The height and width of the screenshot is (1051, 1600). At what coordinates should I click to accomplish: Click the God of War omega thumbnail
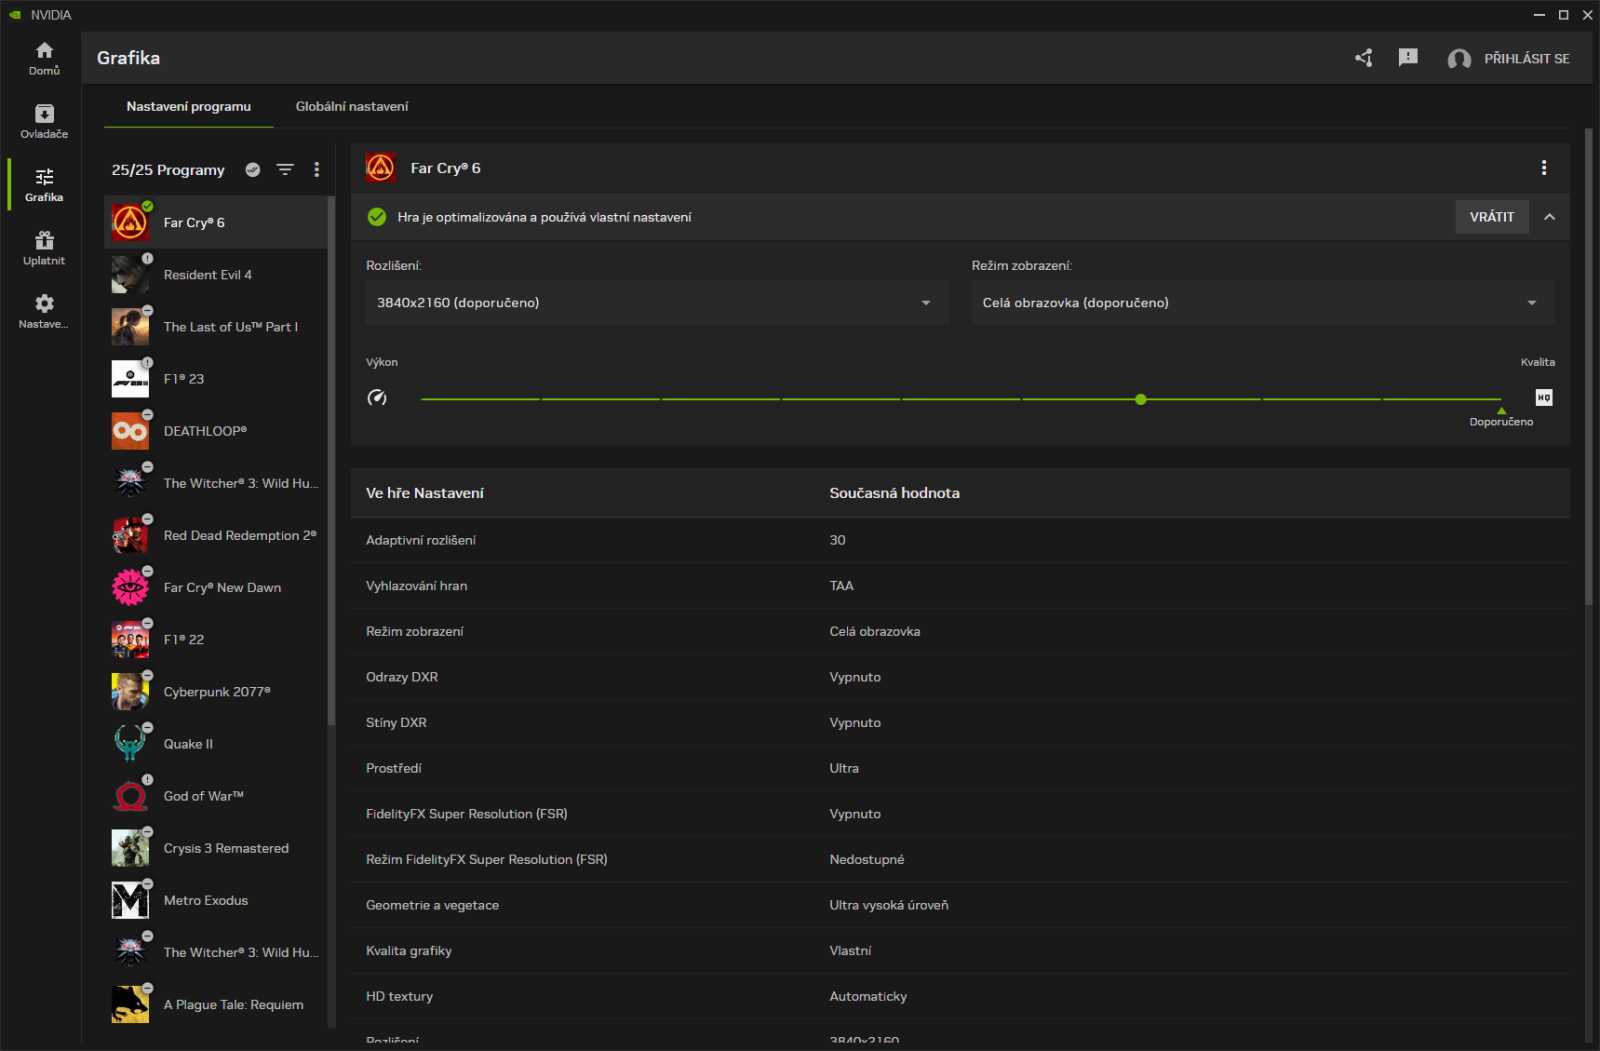click(130, 796)
